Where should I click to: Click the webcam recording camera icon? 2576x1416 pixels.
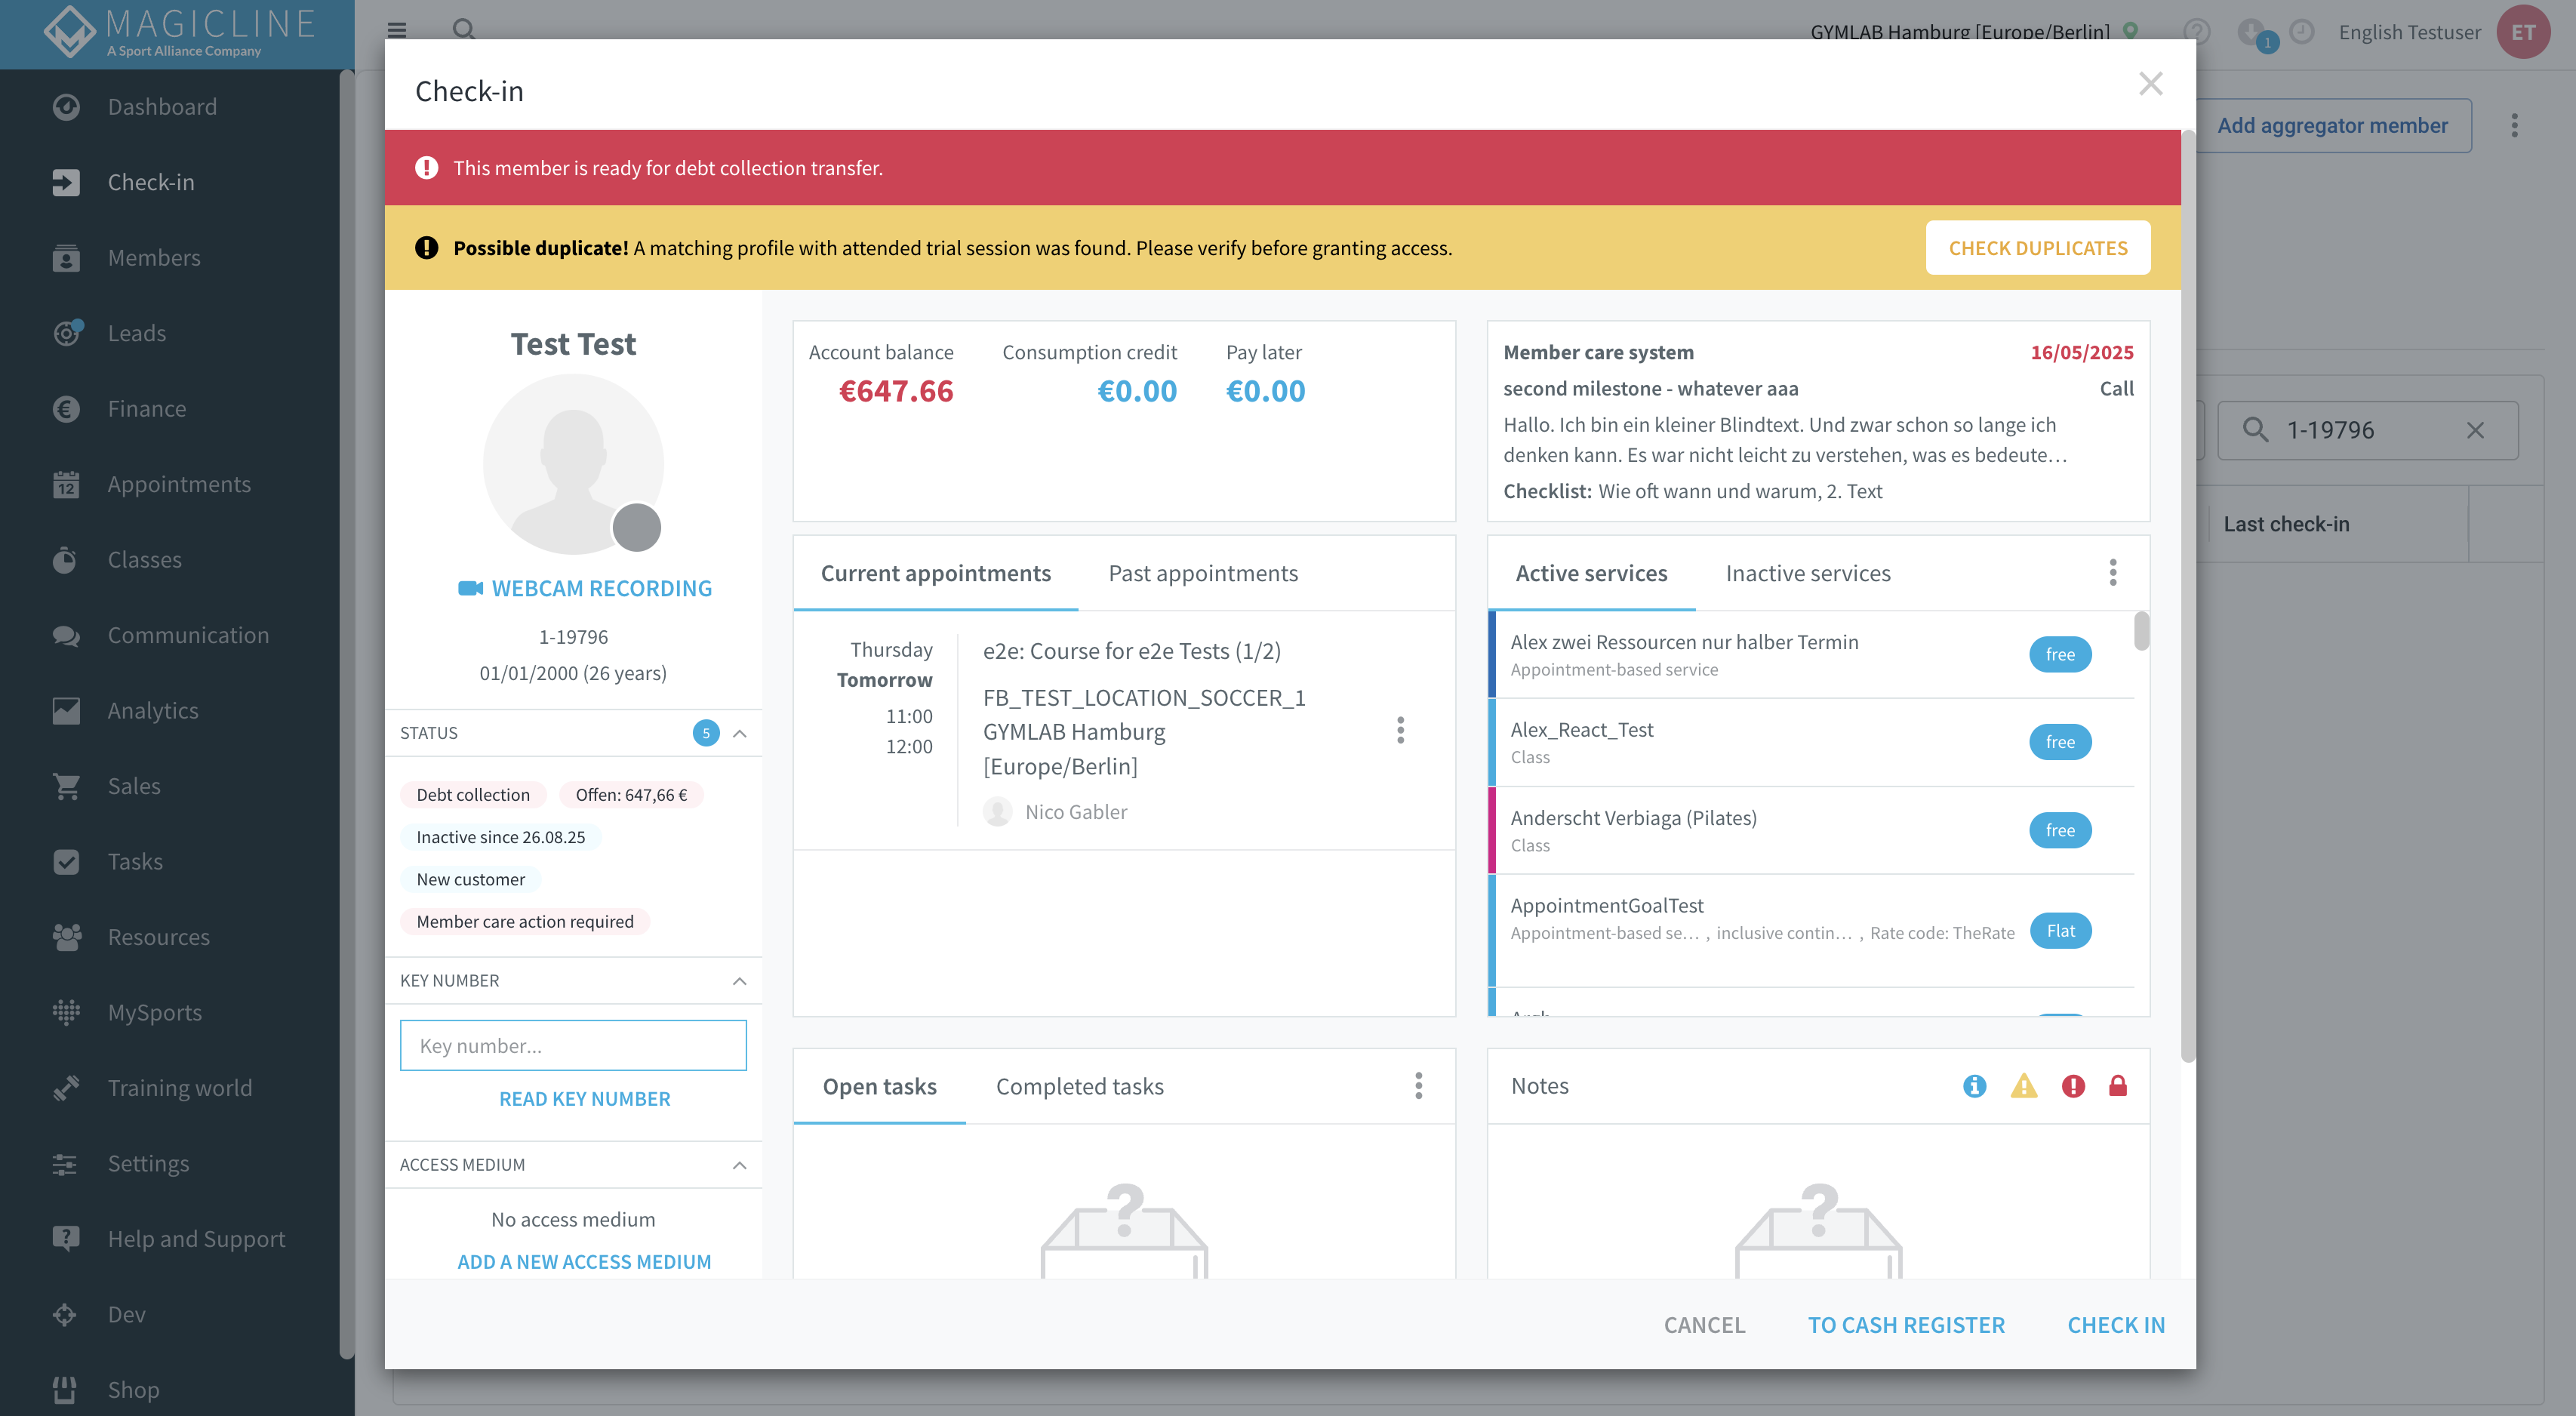point(470,588)
